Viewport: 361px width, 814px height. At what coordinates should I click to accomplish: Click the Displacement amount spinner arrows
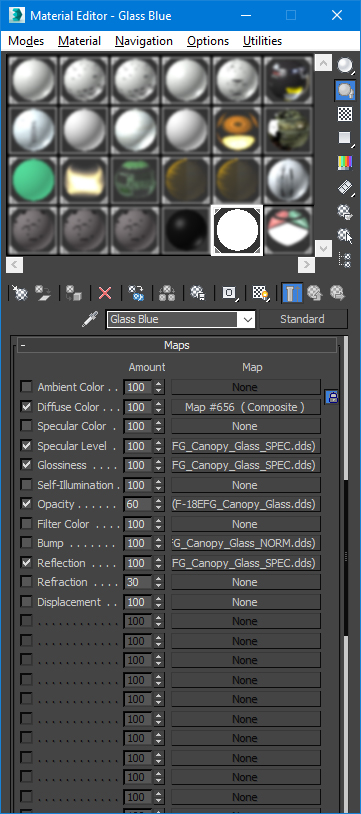[x=159, y=602]
